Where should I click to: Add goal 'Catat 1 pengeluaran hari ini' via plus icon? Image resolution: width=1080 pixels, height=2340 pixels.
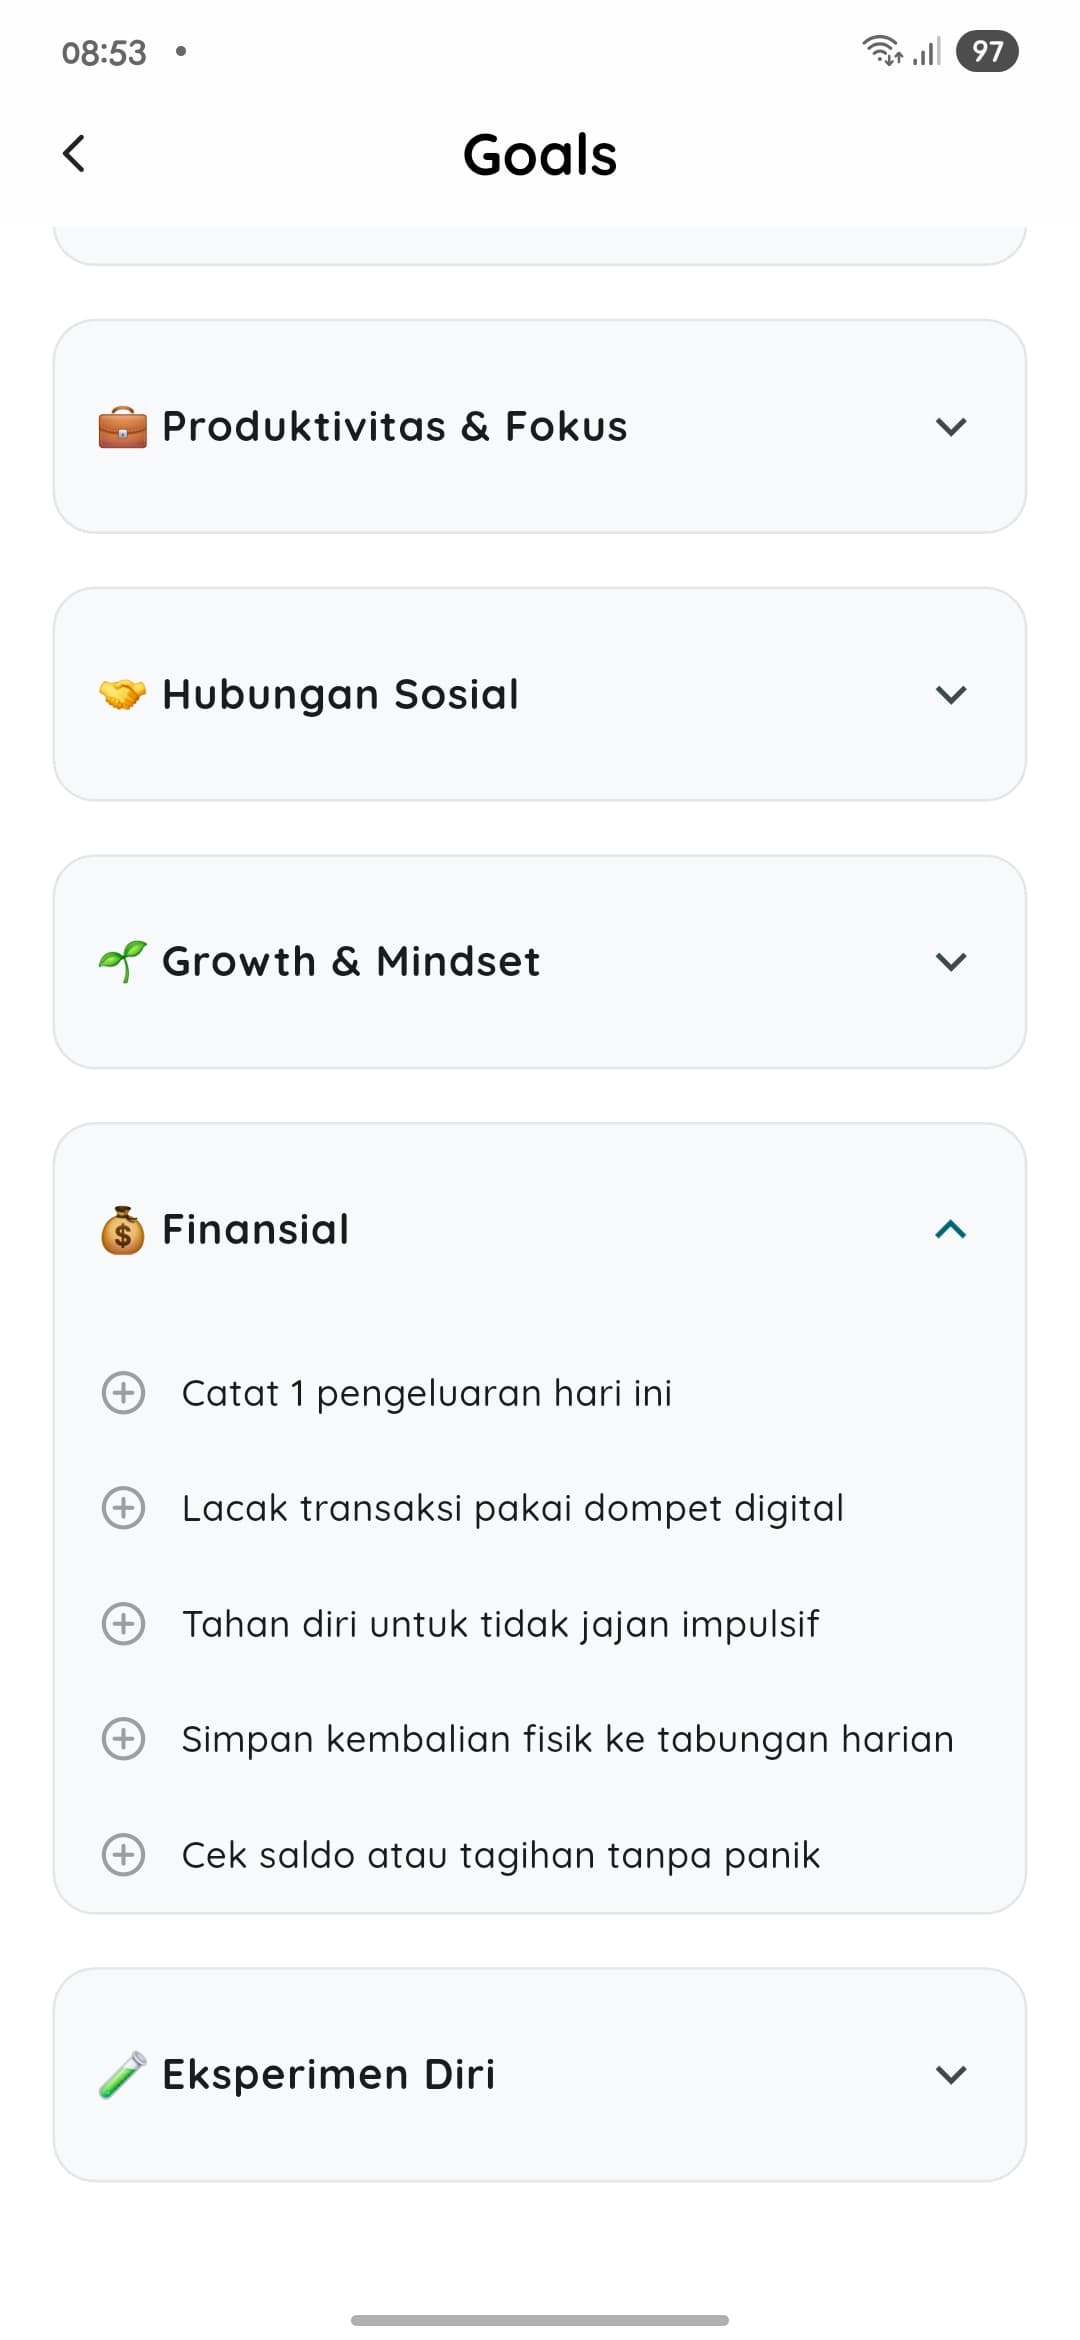click(123, 1393)
